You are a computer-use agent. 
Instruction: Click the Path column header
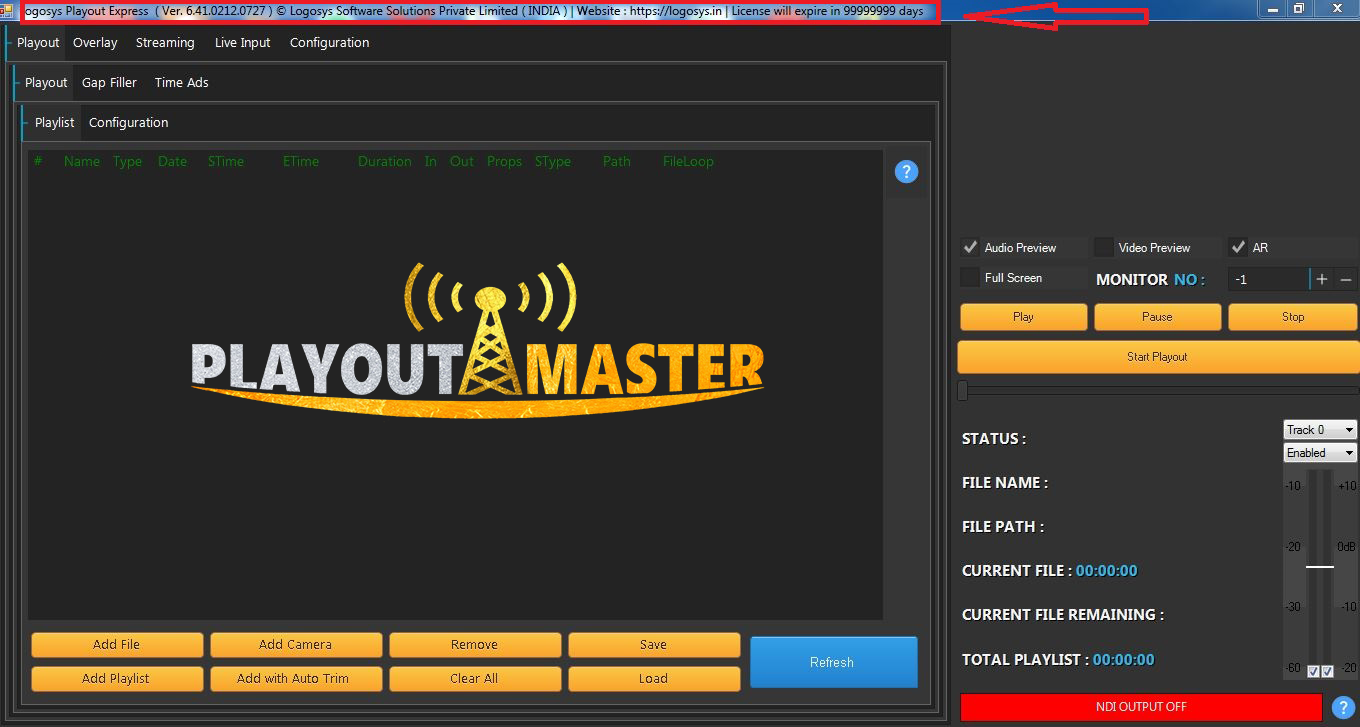click(617, 162)
